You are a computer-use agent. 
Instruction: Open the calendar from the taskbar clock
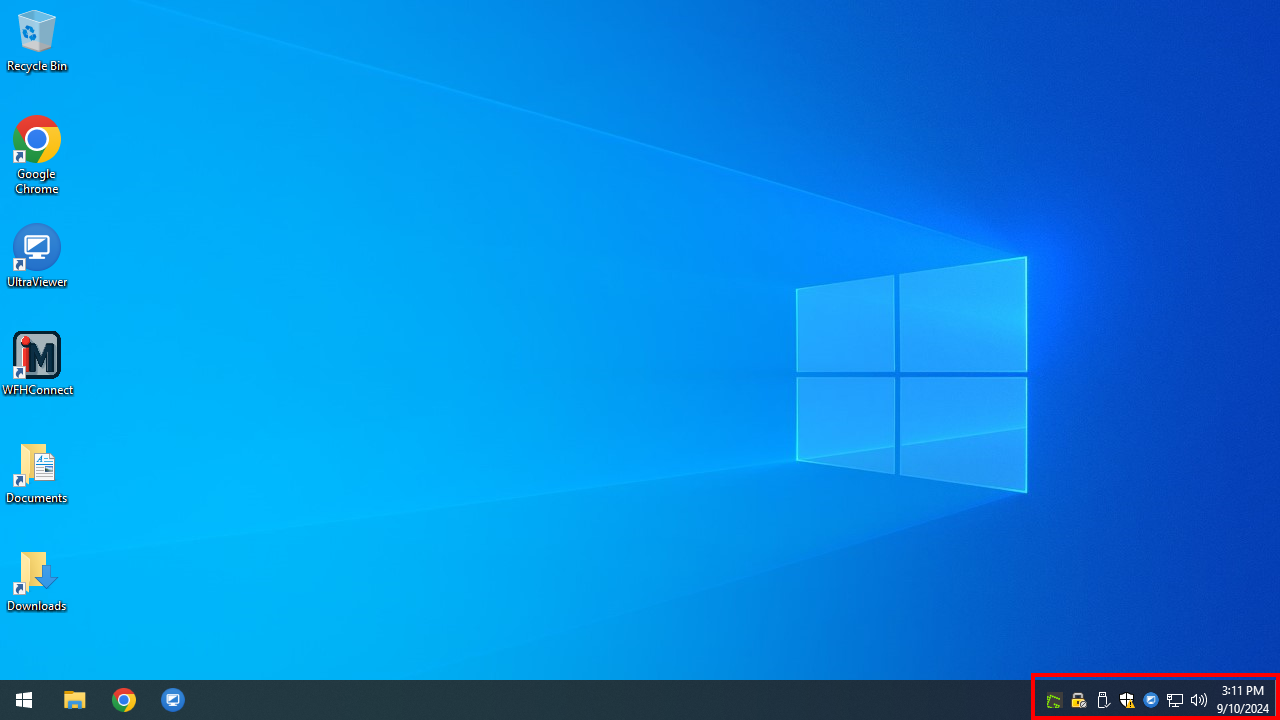[x=1242, y=700]
